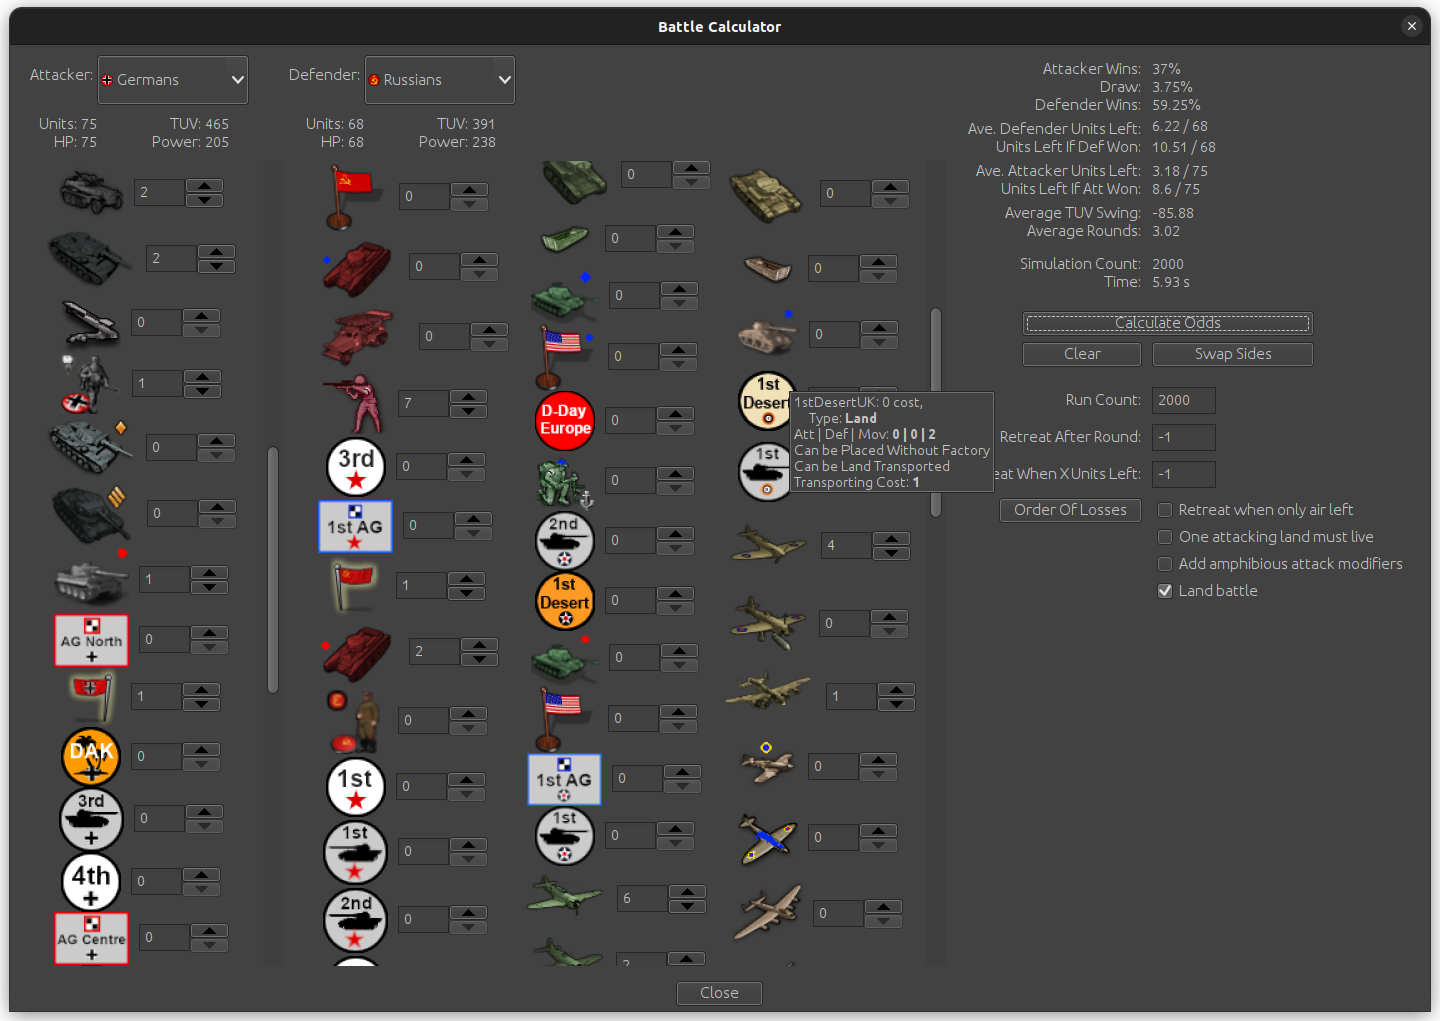This screenshot has width=1440, height=1021.
Task: Click defender Power: 238 text
Action: coord(457,142)
